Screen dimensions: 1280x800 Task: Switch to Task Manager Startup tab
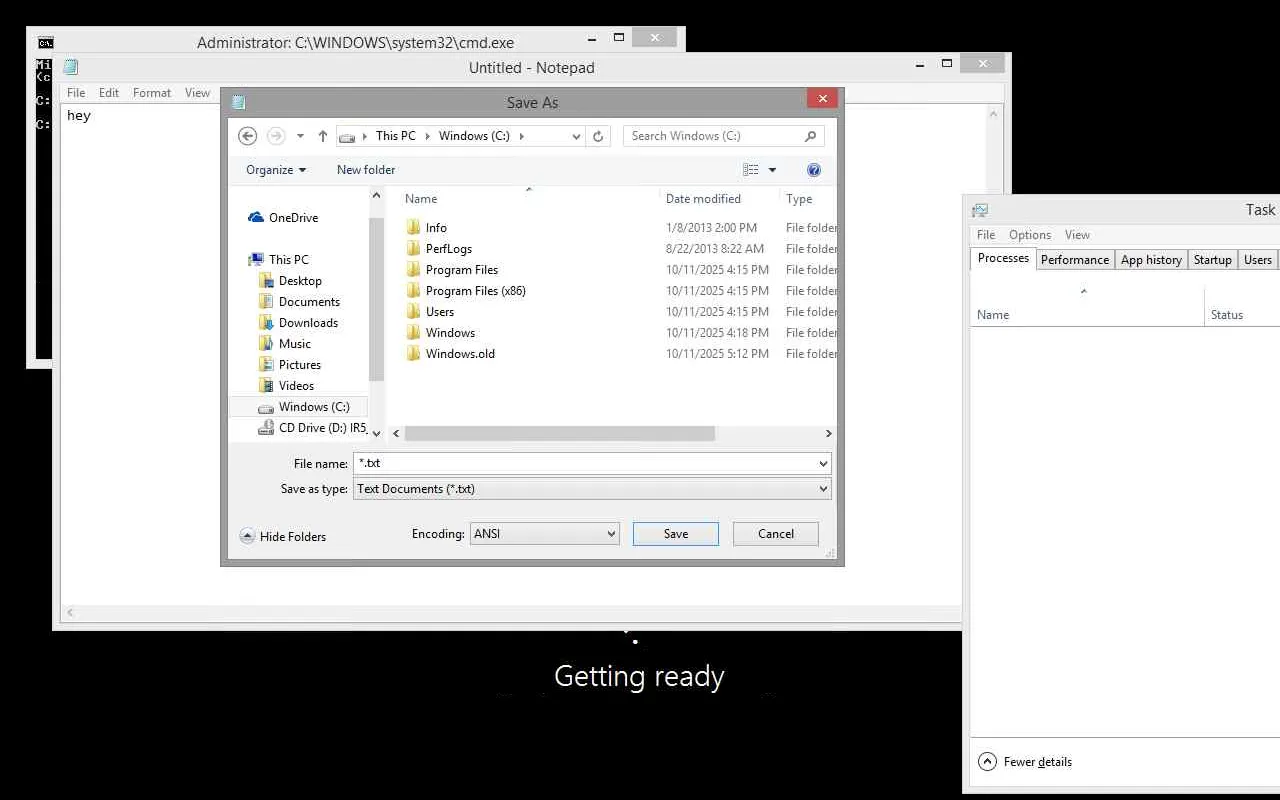point(1213,260)
